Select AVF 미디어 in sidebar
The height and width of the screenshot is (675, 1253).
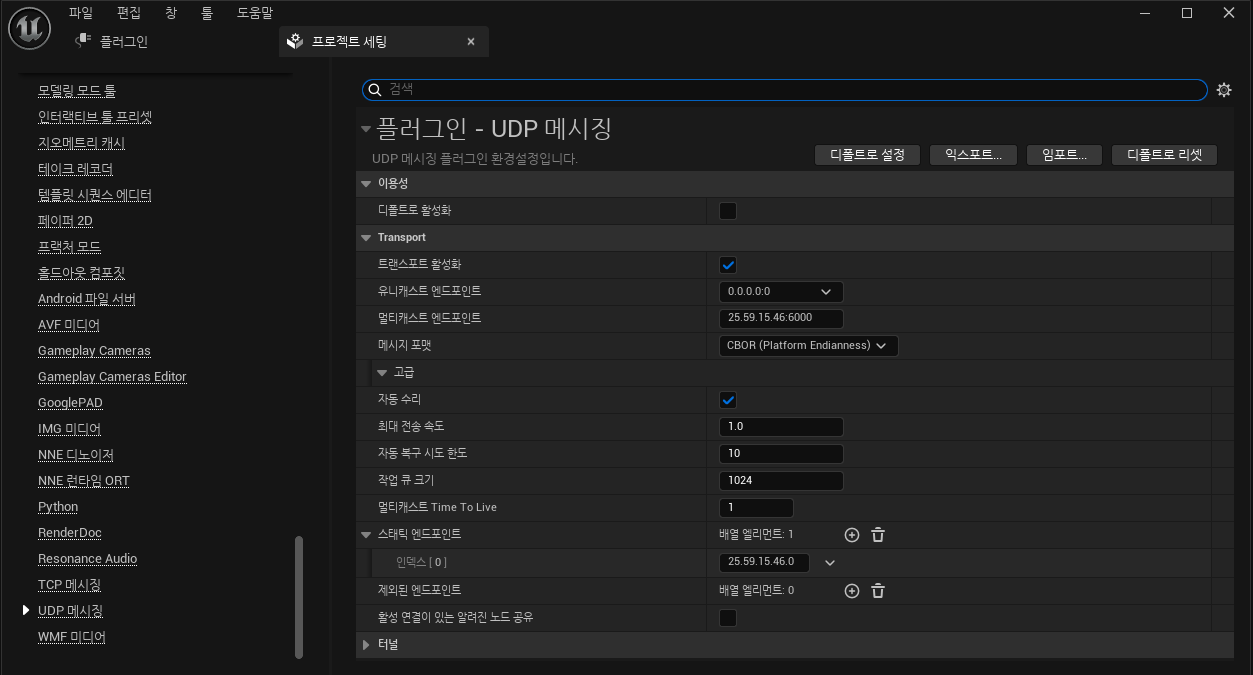[x=69, y=325]
